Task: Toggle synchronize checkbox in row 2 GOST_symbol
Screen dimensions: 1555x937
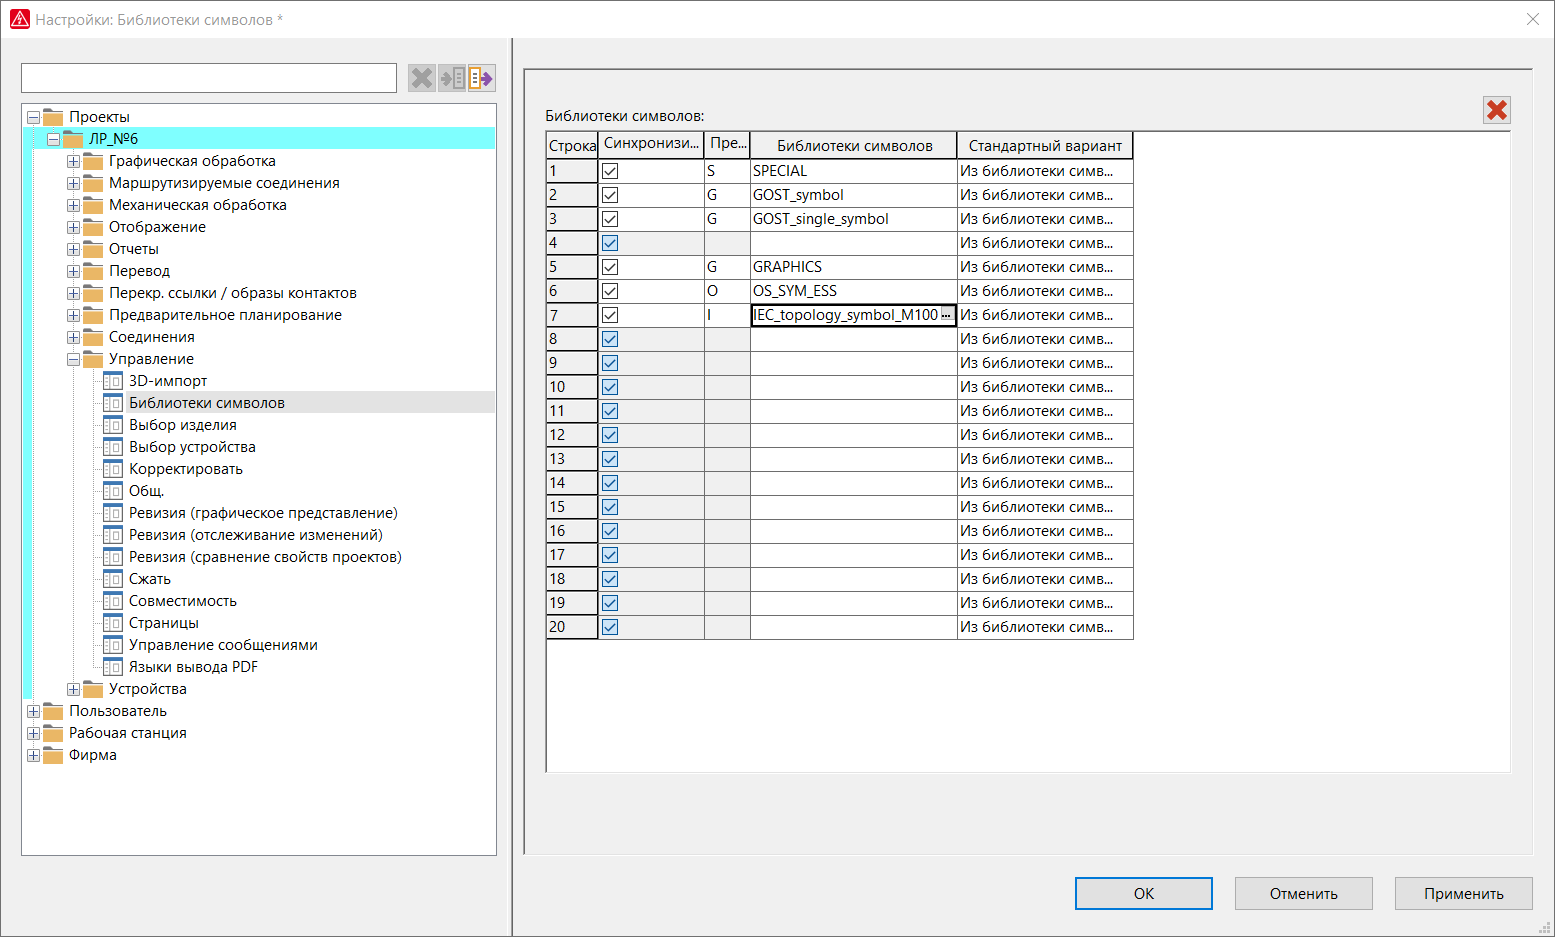Action: coord(610,195)
